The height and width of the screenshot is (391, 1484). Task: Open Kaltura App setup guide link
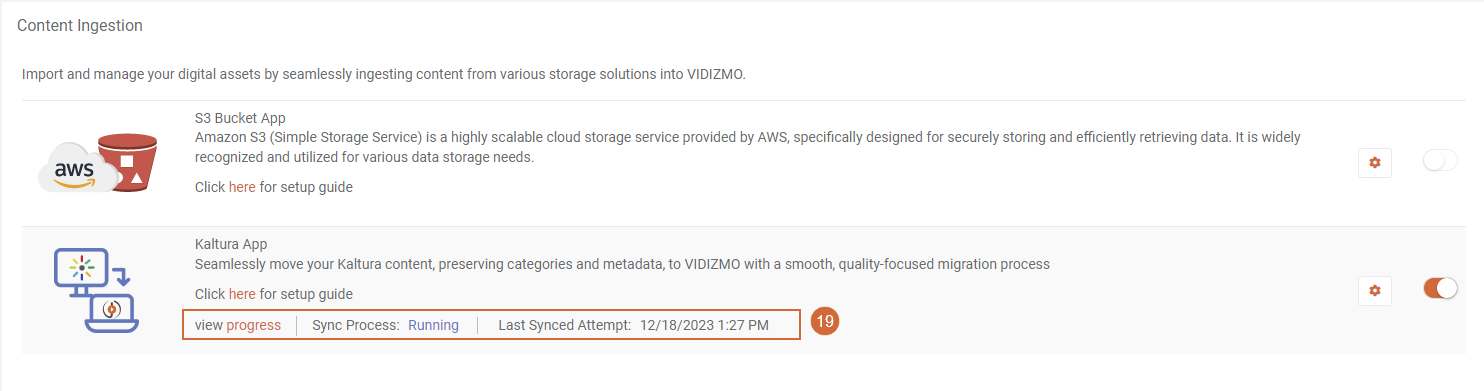(242, 294)
